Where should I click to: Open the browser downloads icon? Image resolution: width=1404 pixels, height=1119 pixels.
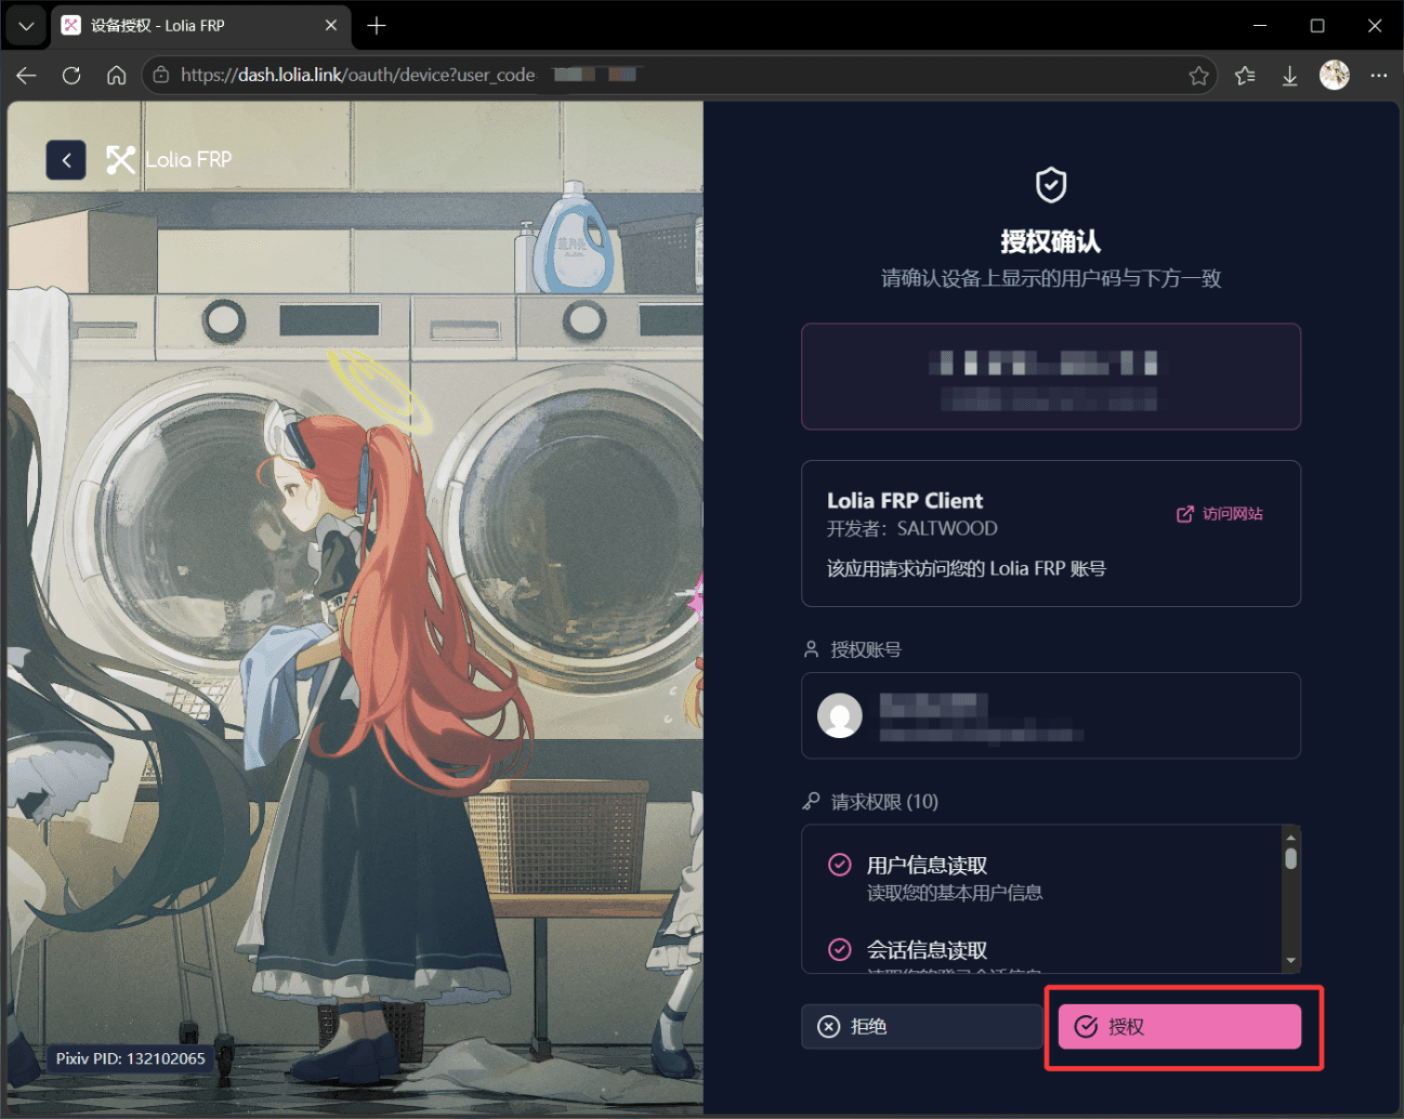1290,75
